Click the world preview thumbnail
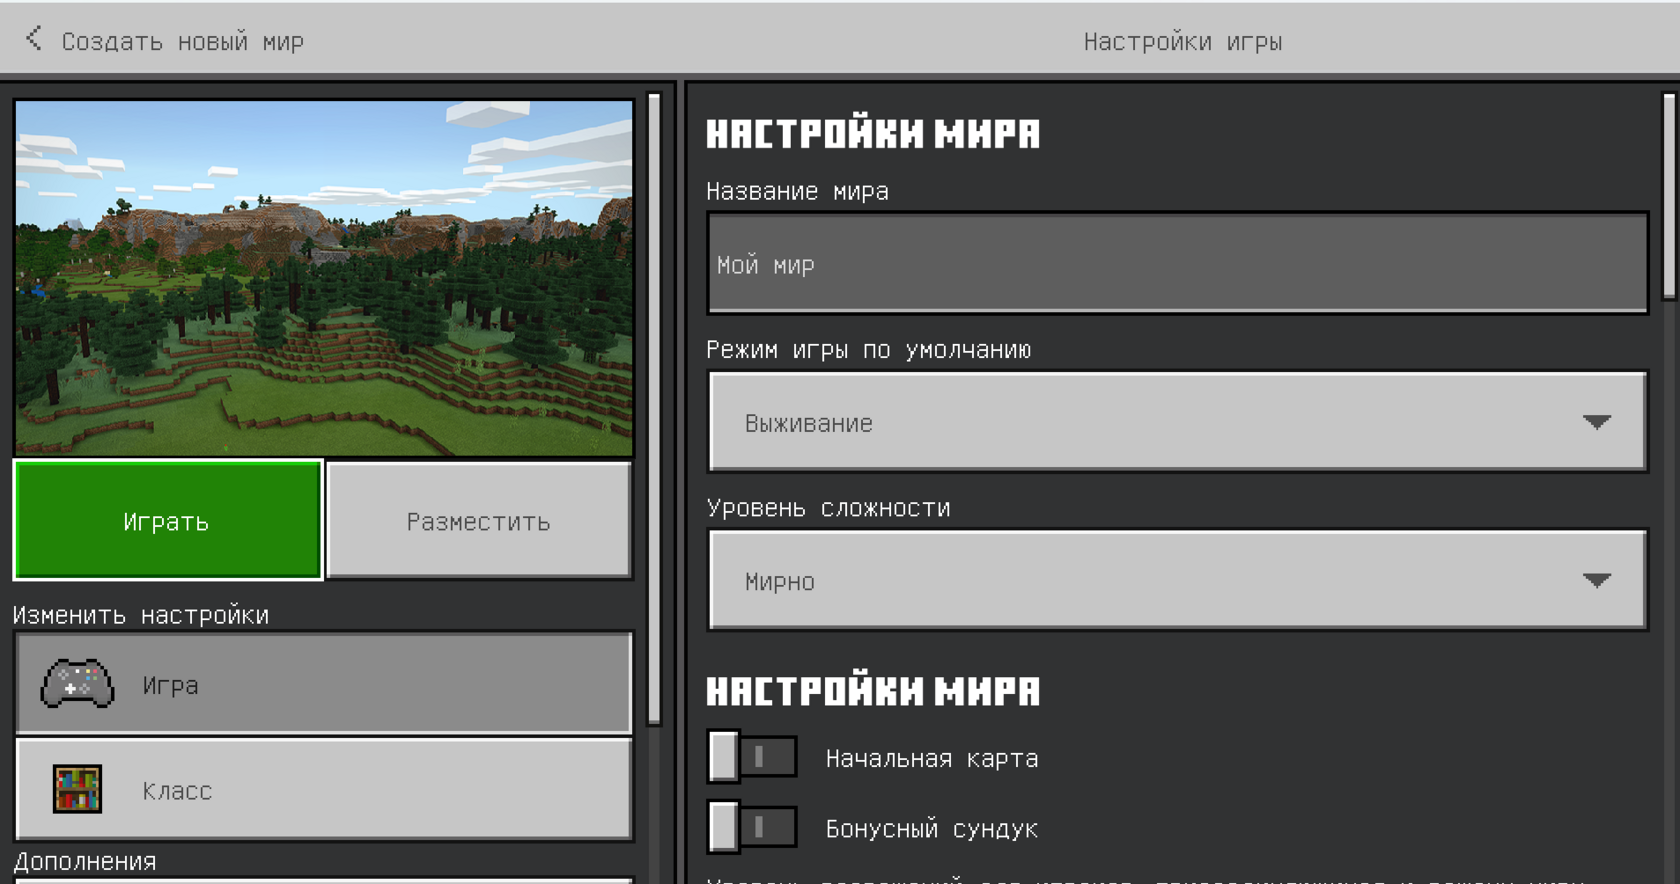1680x884 pixels. pos(324,278)
